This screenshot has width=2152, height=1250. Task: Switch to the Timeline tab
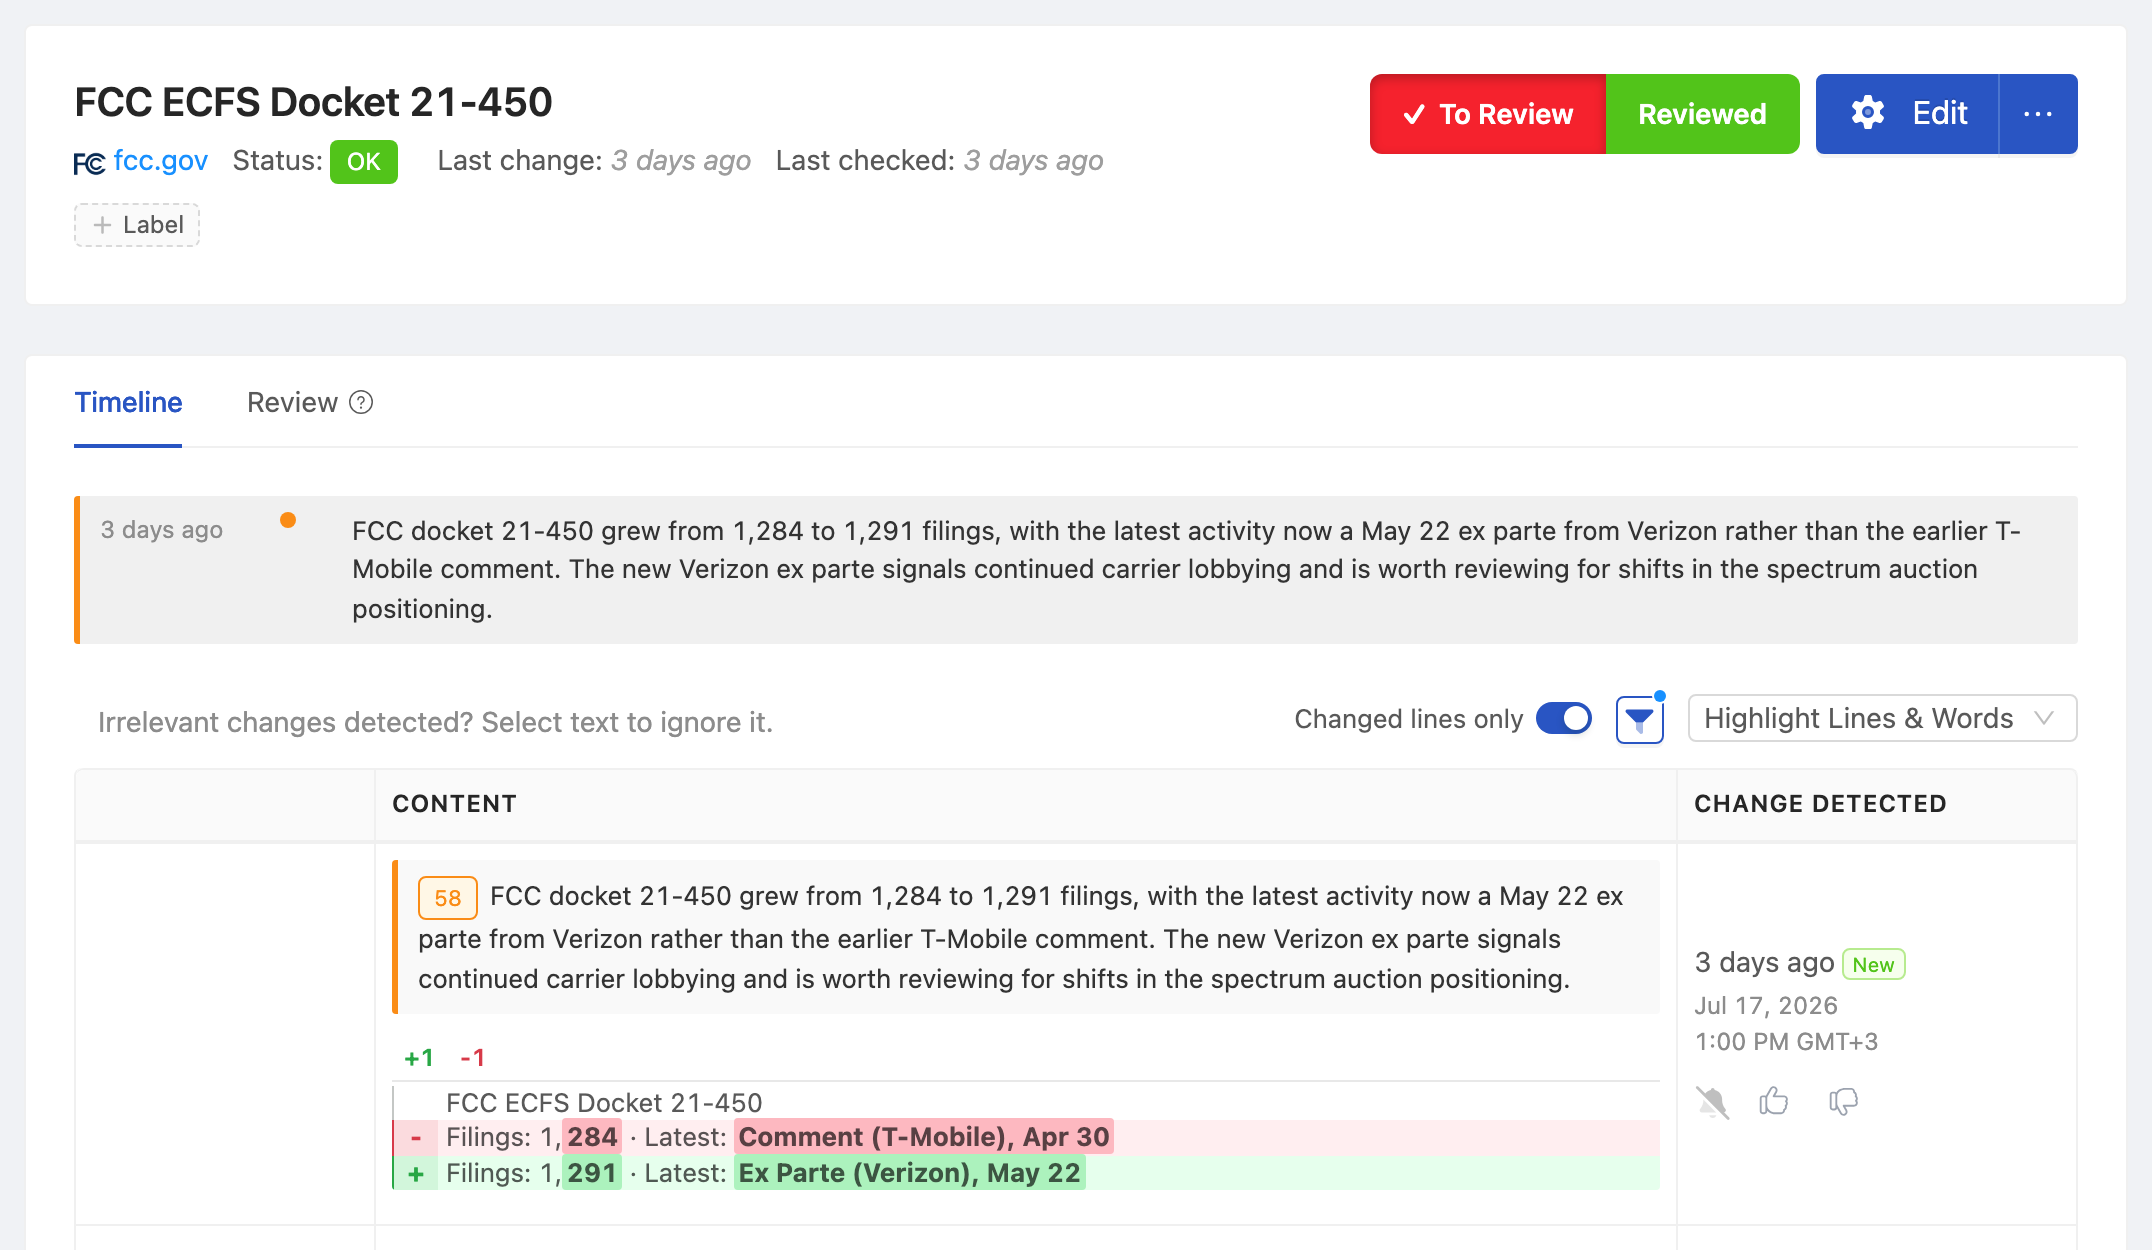point(128,402)
